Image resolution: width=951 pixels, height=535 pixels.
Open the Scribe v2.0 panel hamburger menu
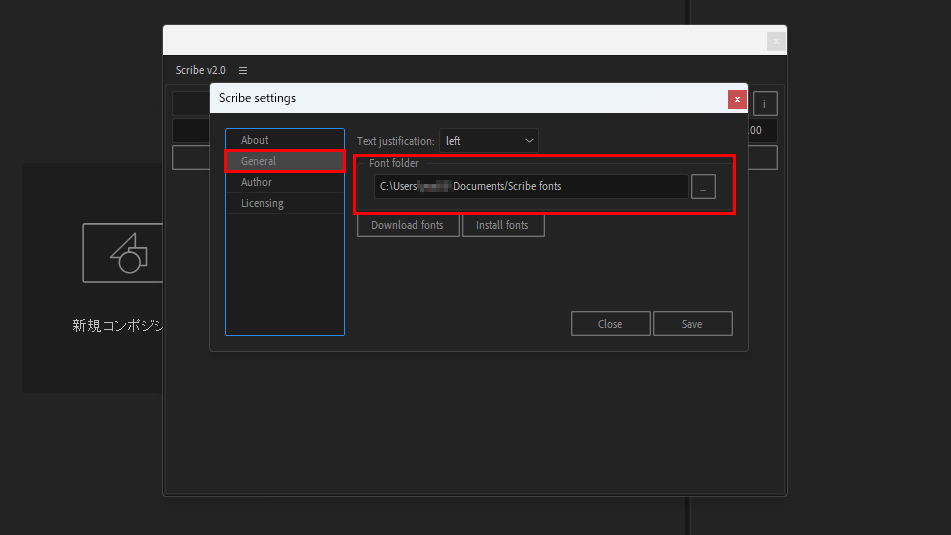click(243, 70)
